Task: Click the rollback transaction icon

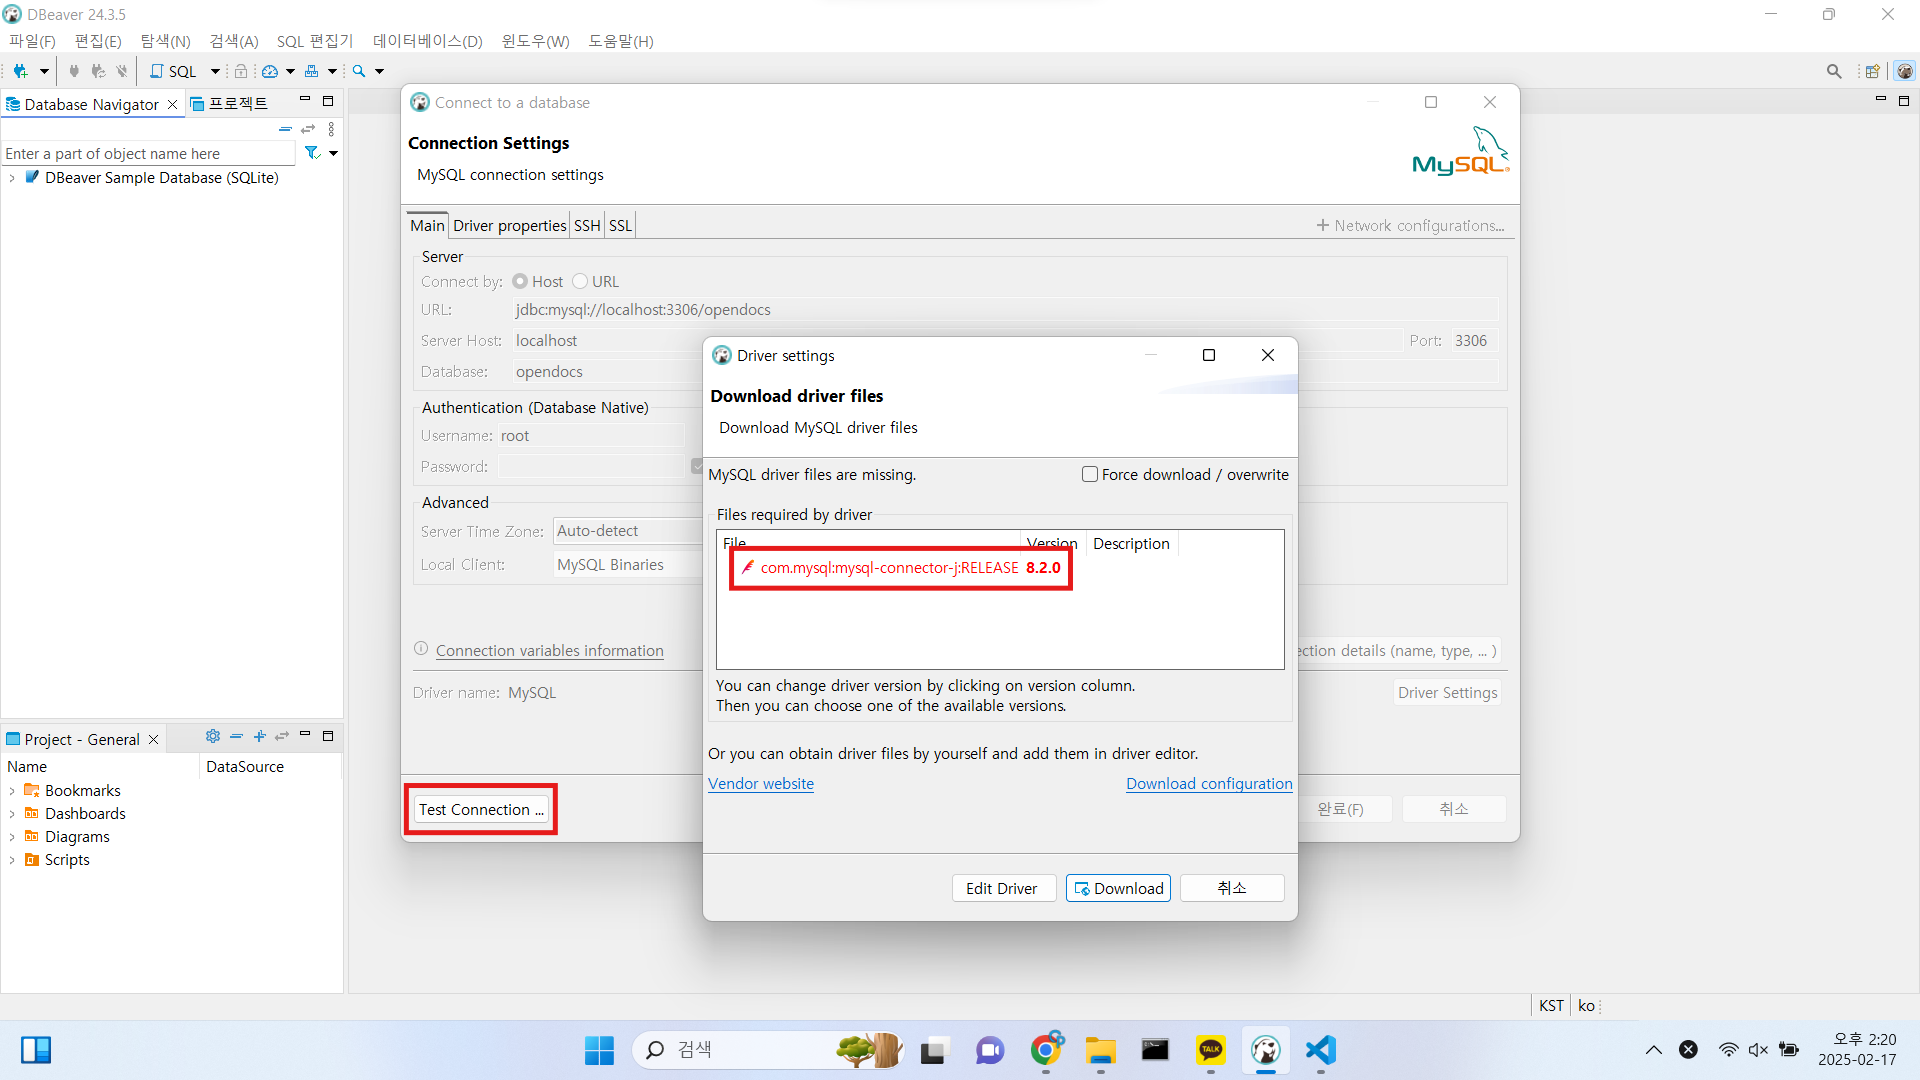Action: pyautogui.click(x=98, y=71)
